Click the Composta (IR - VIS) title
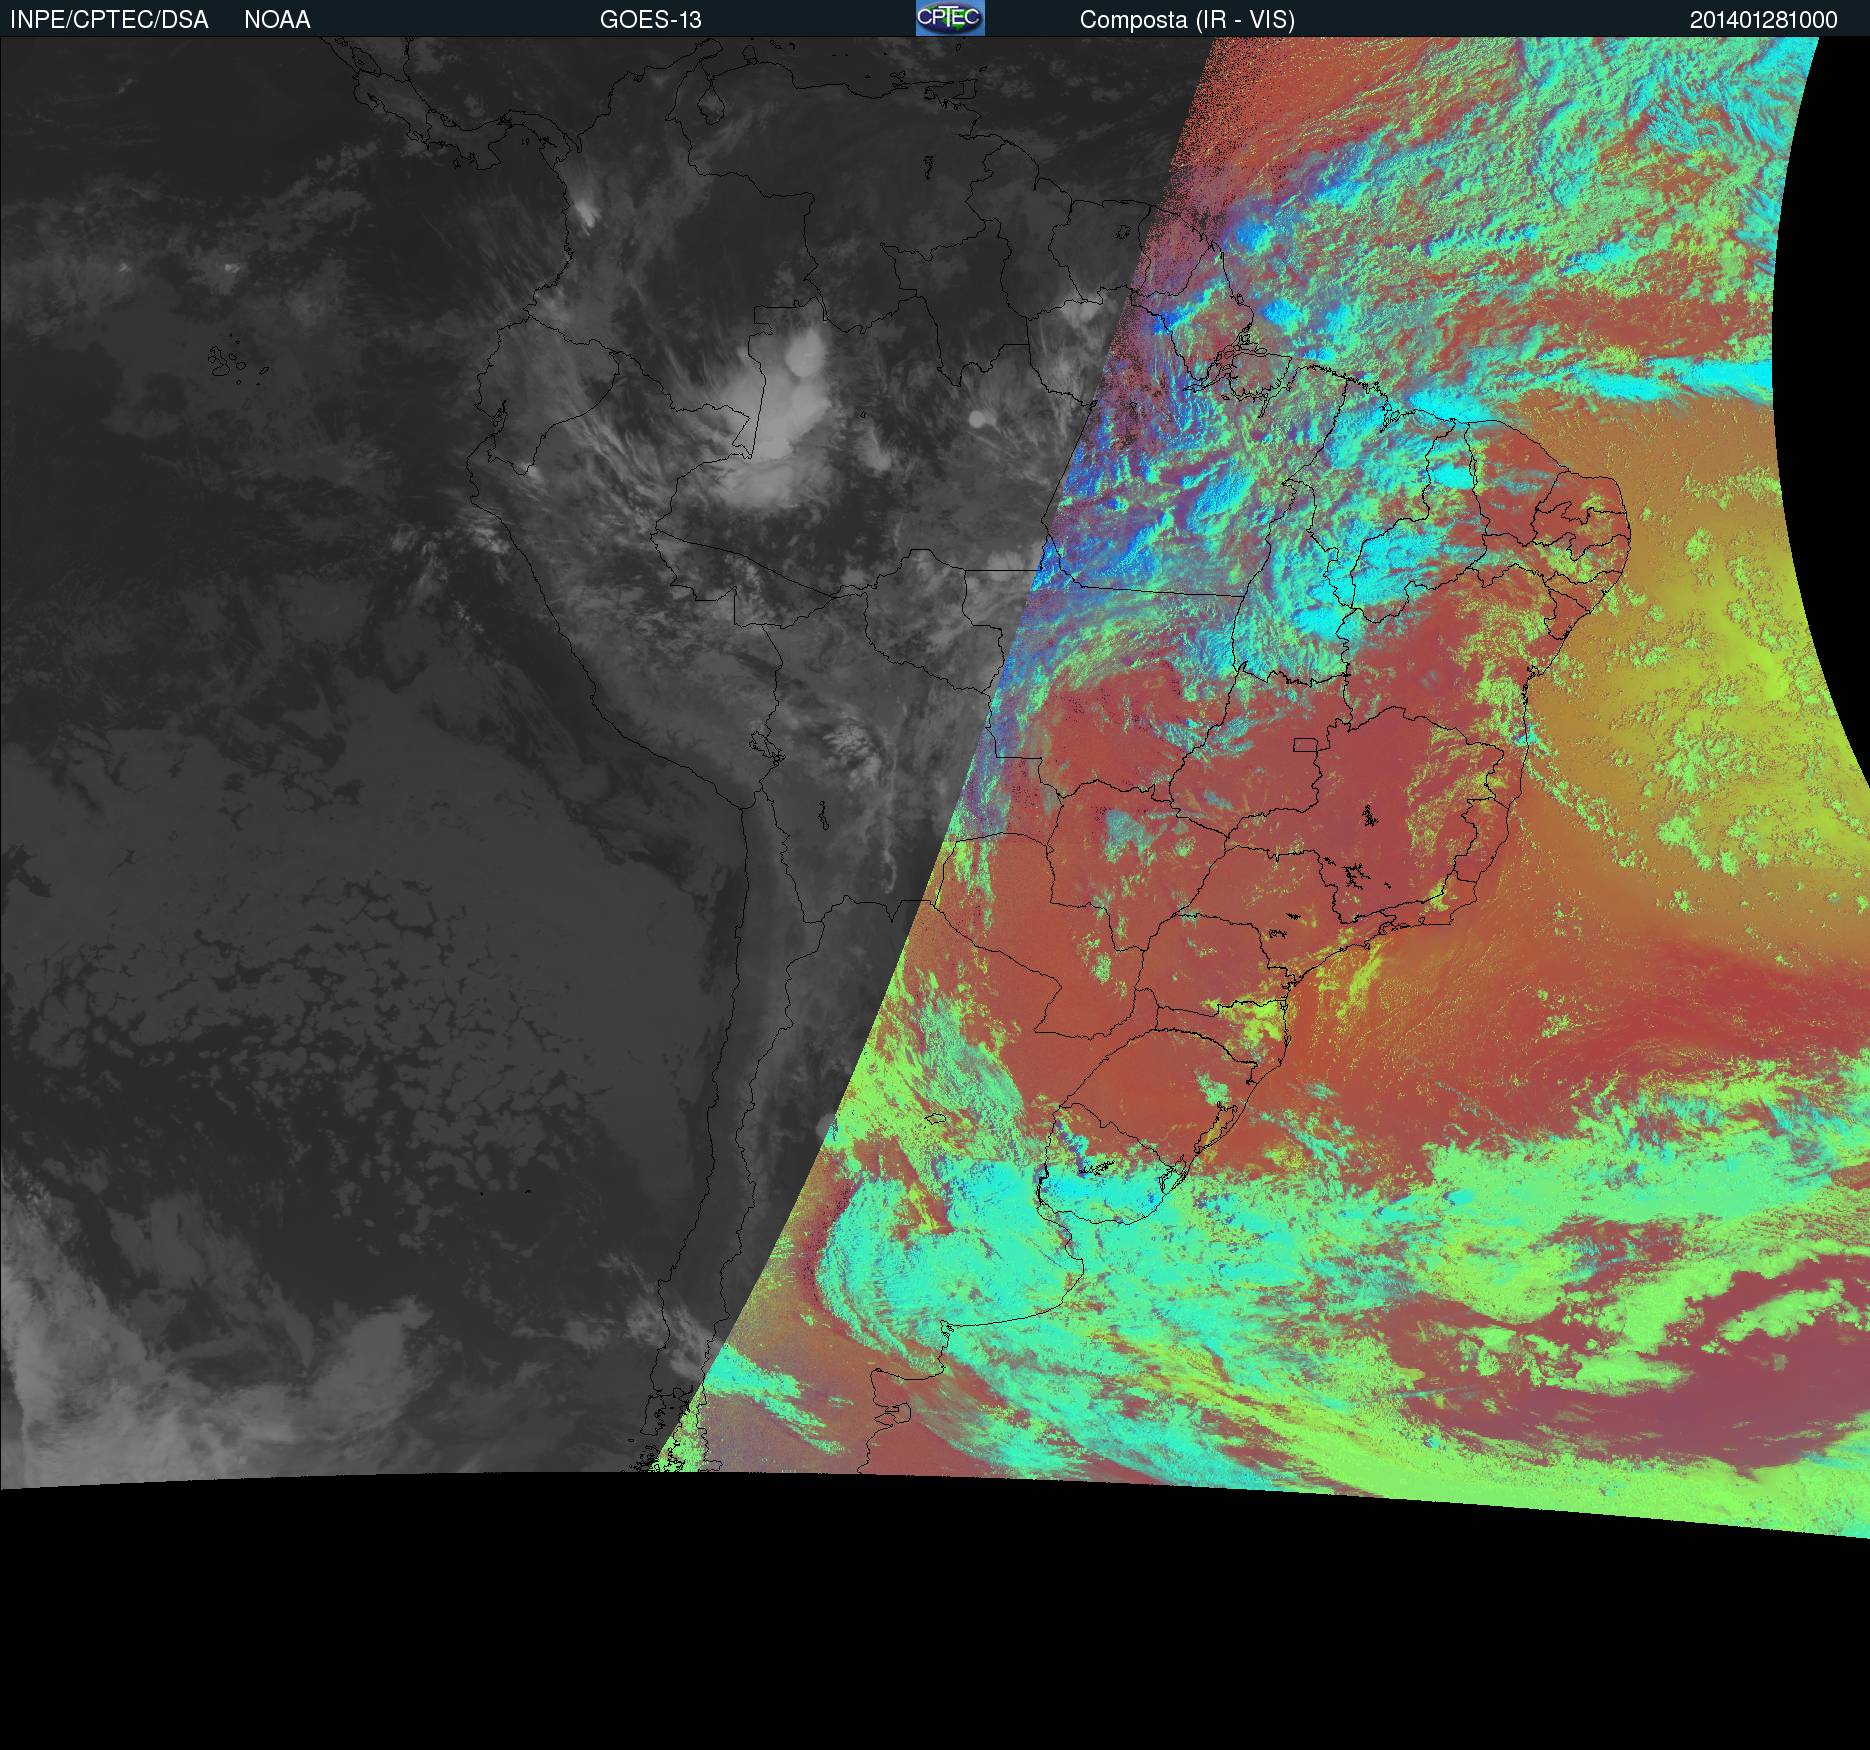 coord(1187,20)
